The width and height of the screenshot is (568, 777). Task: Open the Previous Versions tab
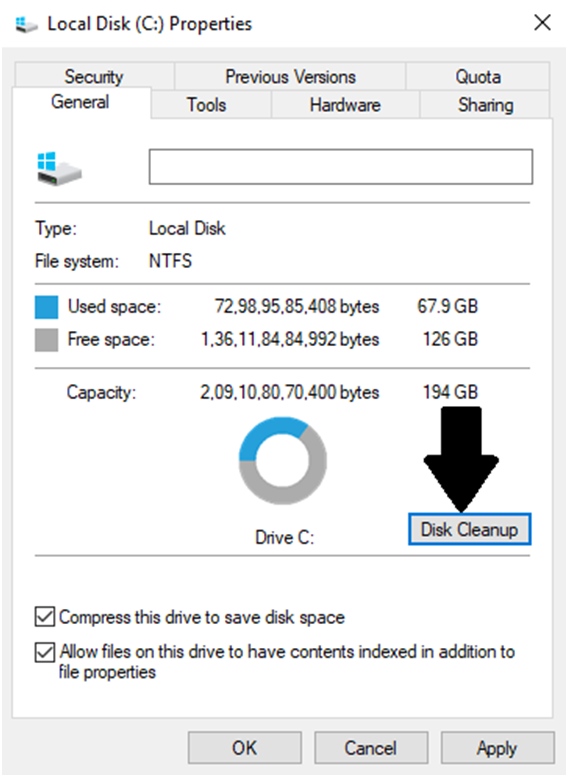tap(290, 76)
